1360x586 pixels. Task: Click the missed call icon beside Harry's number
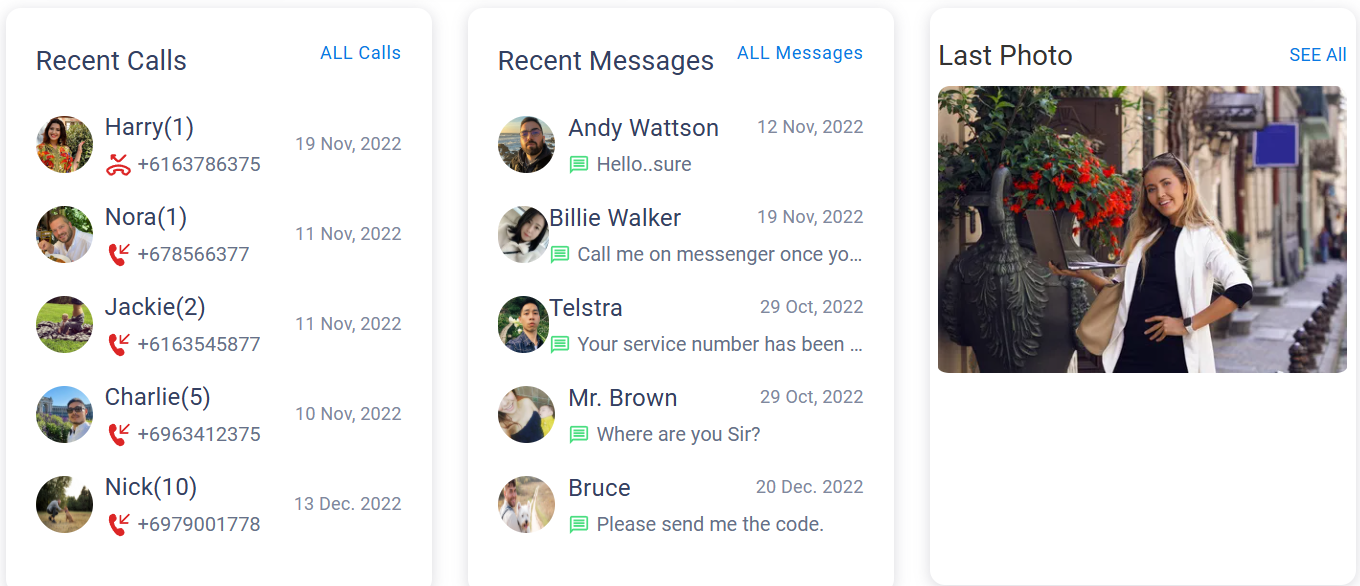coord(119,164)
